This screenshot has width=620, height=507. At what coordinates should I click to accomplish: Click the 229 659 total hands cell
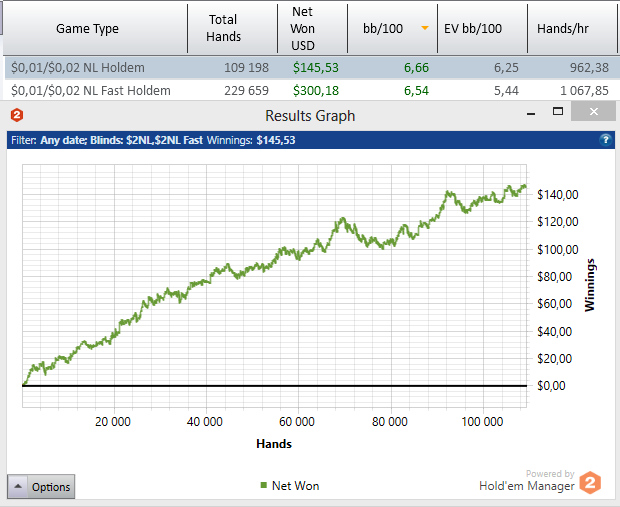coord(246,91)
